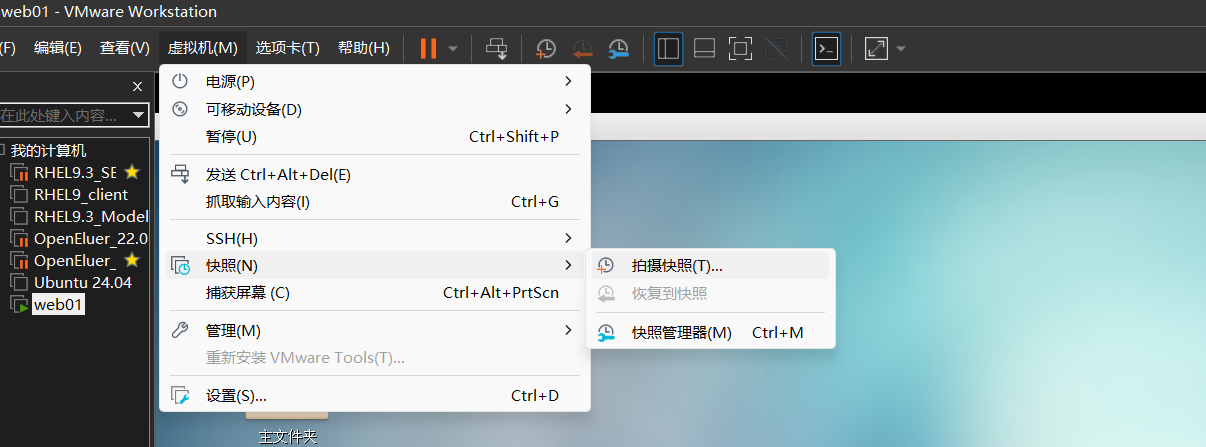Open the 选项卡(T) menu

[288, 48]
